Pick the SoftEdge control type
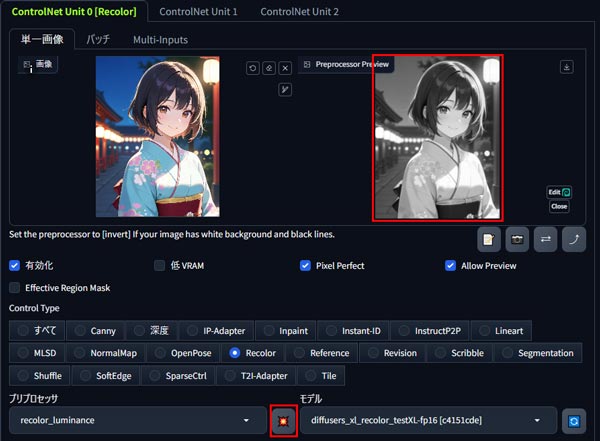This screenshot has height=441, width=600. [x=106, y=376]
